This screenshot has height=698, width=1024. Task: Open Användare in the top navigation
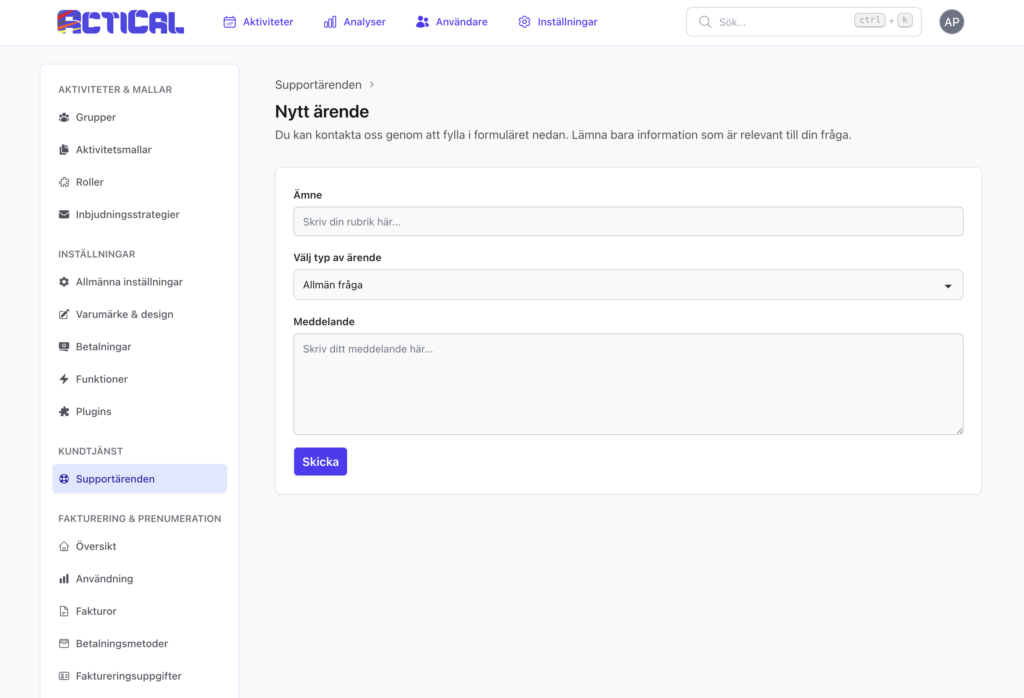coord(451,22)
